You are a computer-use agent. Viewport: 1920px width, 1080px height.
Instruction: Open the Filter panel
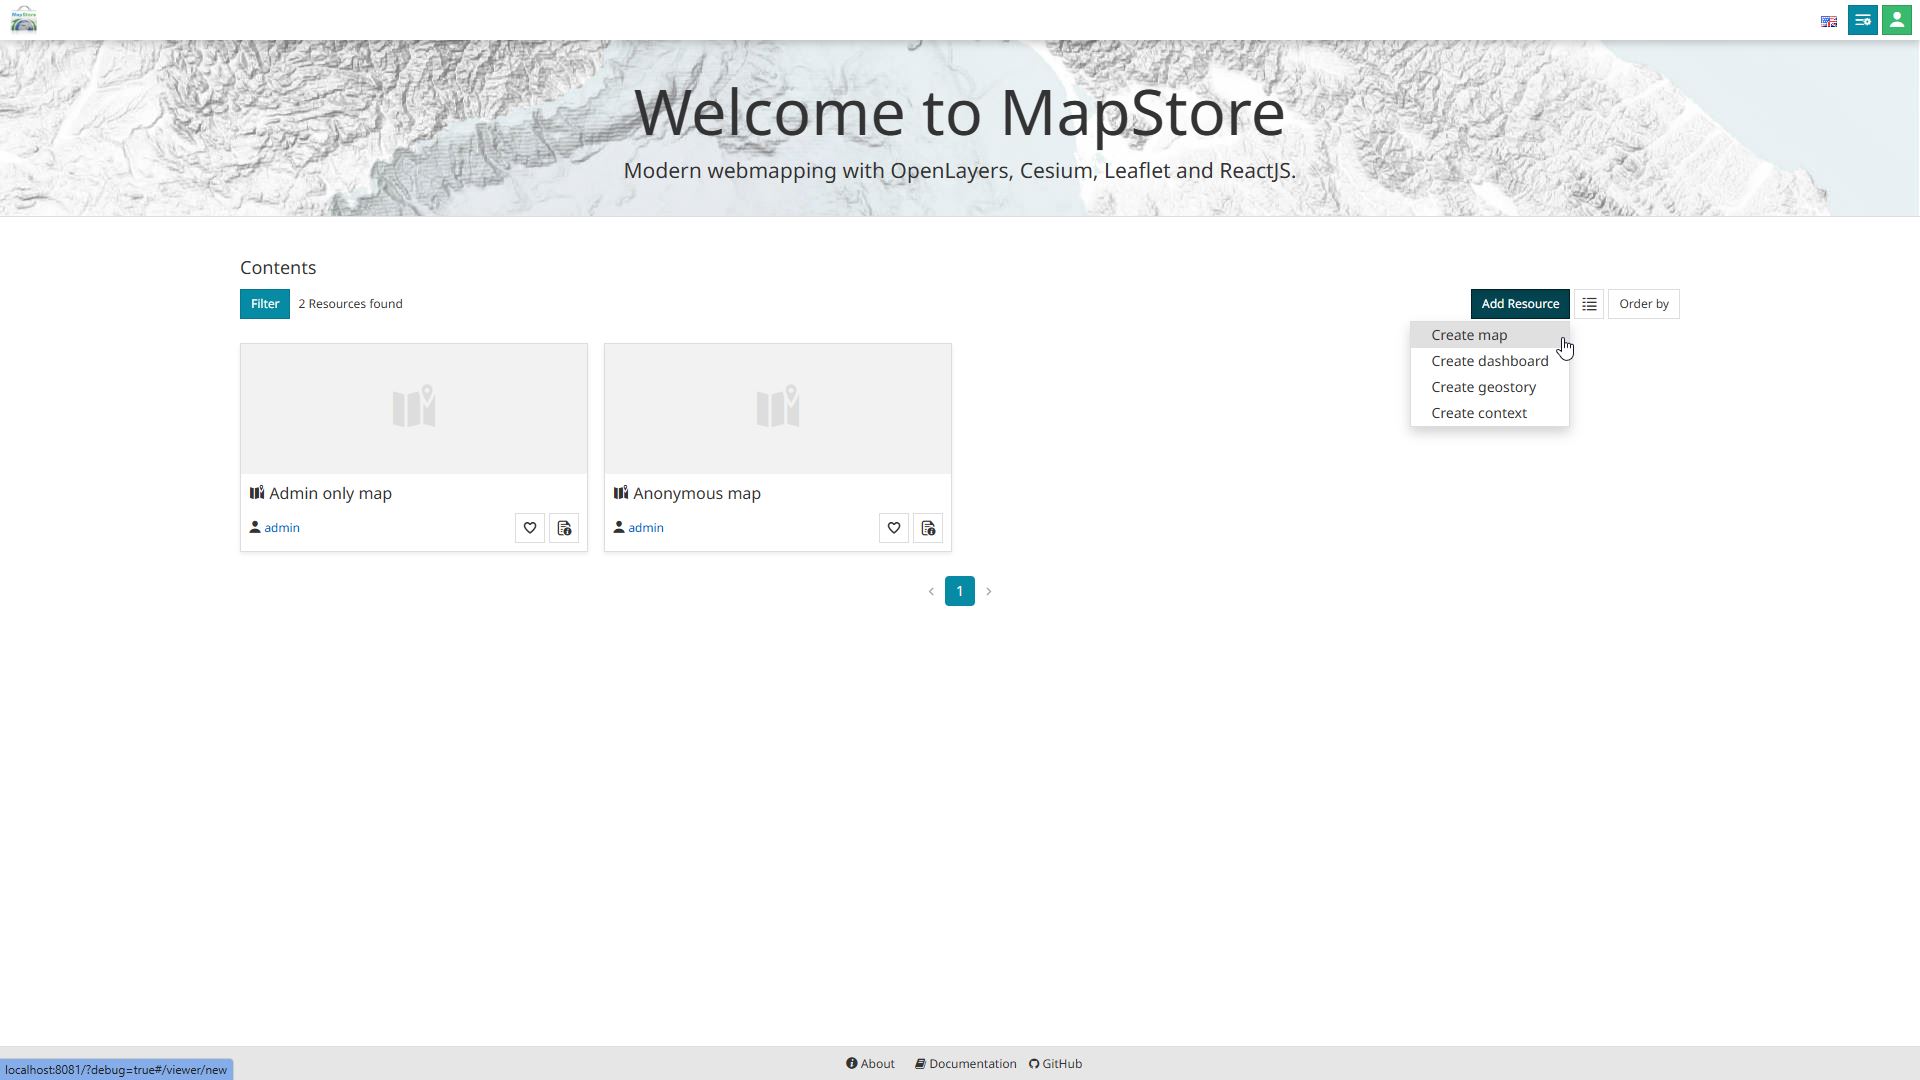tap(265, 304)
